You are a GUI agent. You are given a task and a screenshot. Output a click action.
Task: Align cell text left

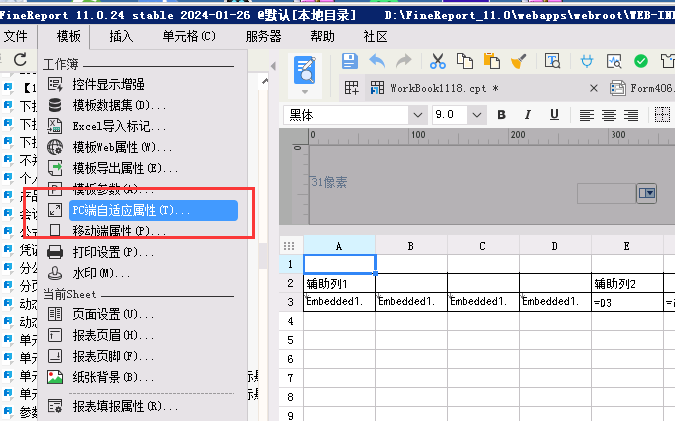(x=586, y=115)
